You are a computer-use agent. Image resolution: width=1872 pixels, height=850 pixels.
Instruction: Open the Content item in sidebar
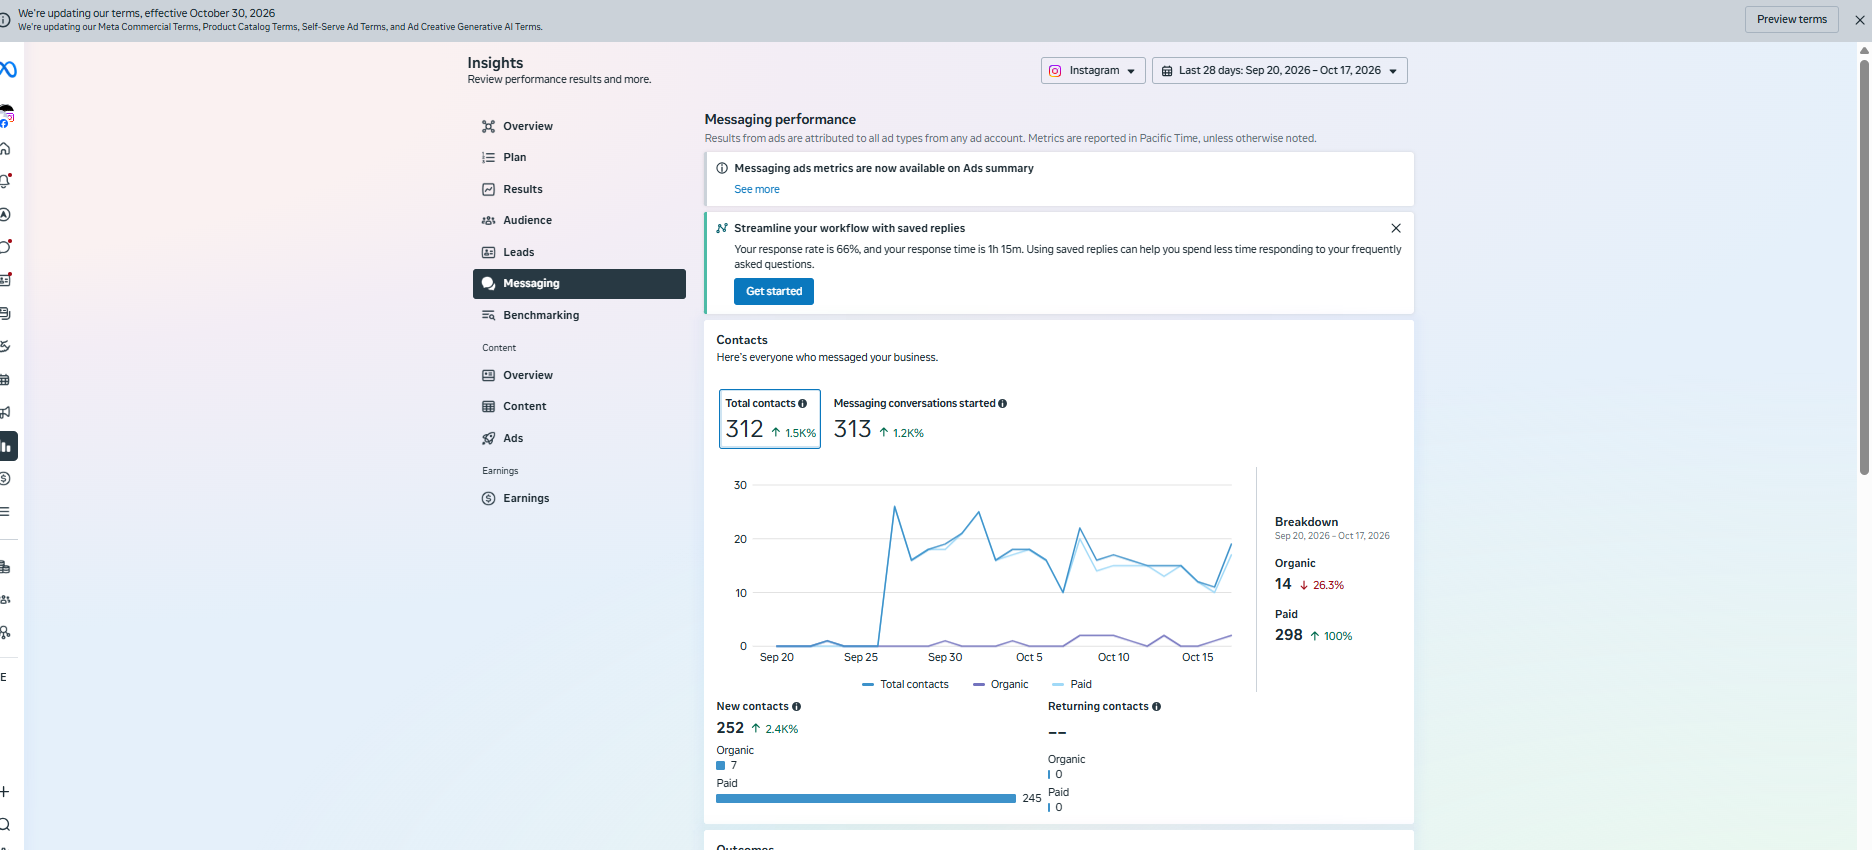tap(579, 406)
